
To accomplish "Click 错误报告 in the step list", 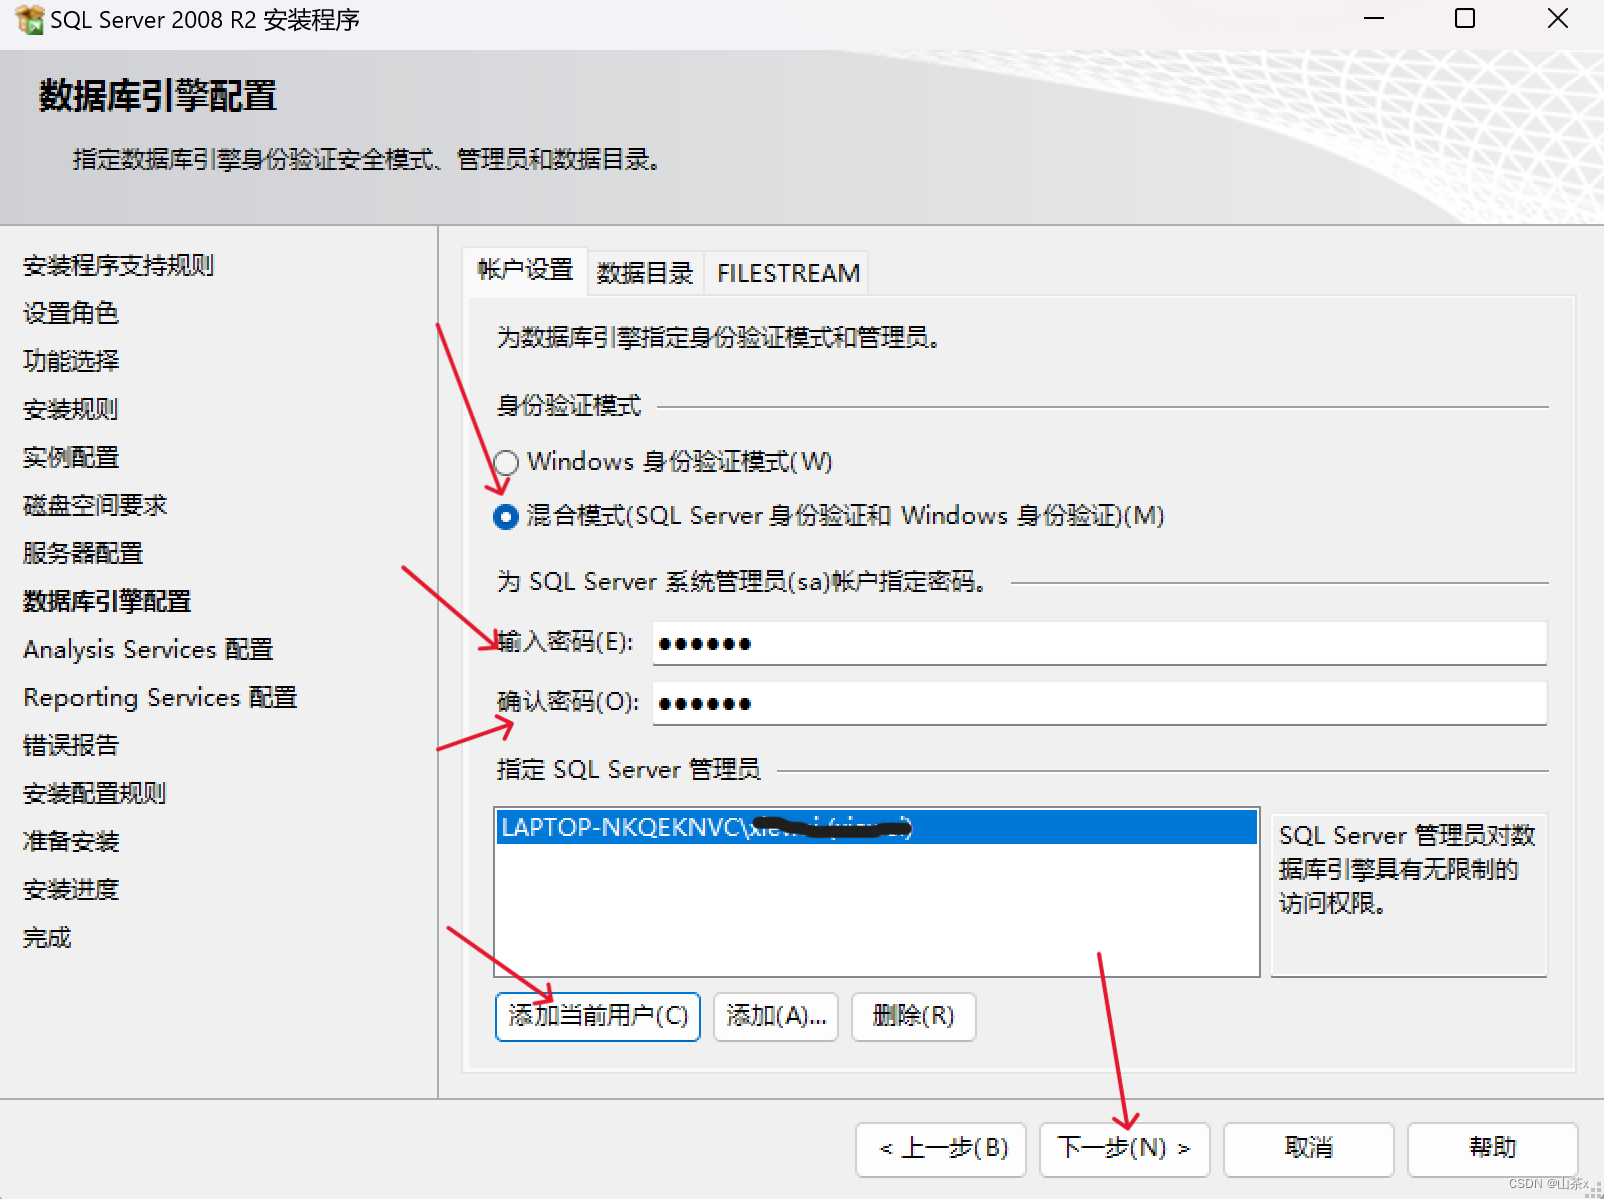I will [x=71, y=745].
